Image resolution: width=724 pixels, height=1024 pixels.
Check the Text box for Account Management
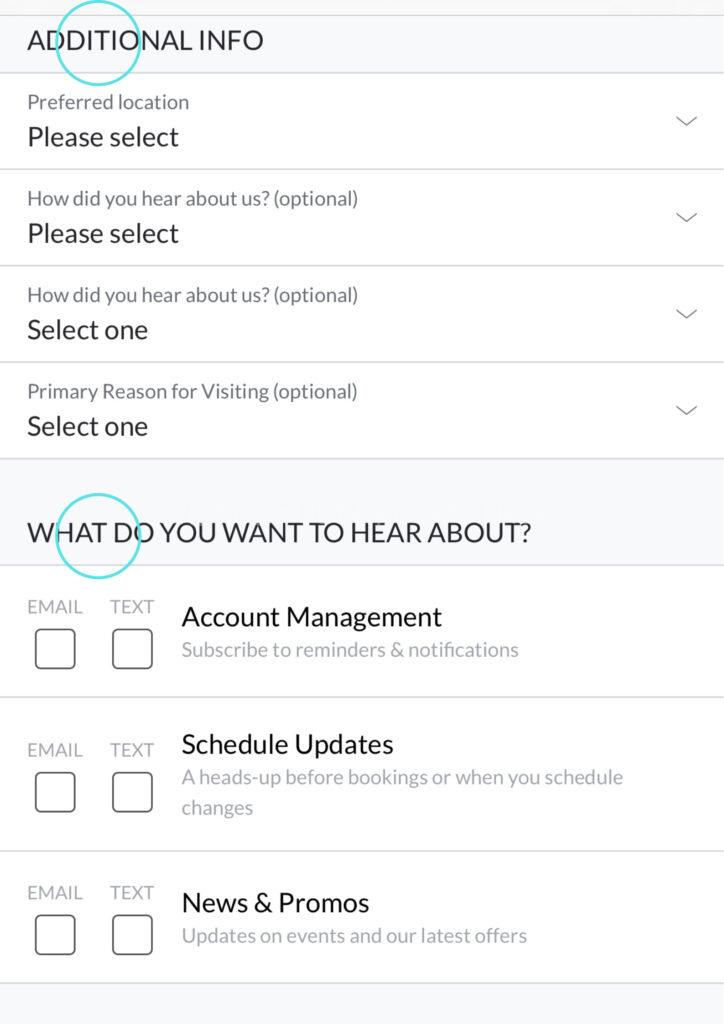(132, 649)
